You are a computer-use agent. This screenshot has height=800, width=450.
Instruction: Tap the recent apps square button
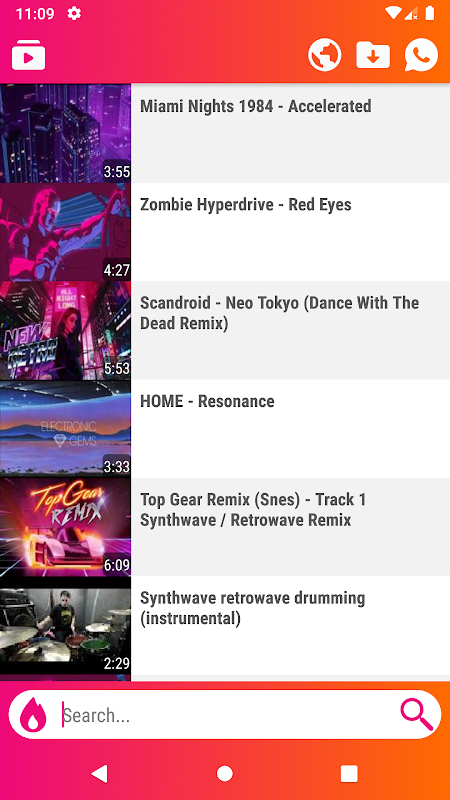pyautogui.click(x=349, y=773)
